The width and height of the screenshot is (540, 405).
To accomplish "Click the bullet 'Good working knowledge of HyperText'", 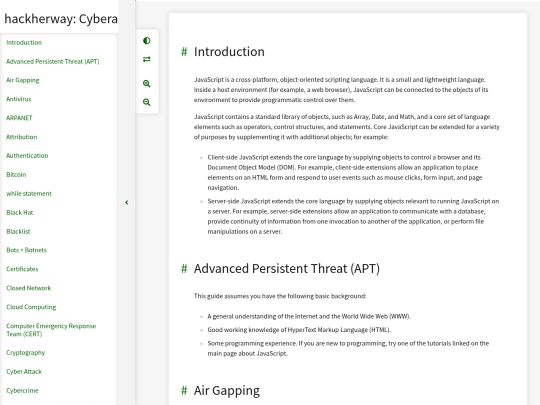I will 299,330.
